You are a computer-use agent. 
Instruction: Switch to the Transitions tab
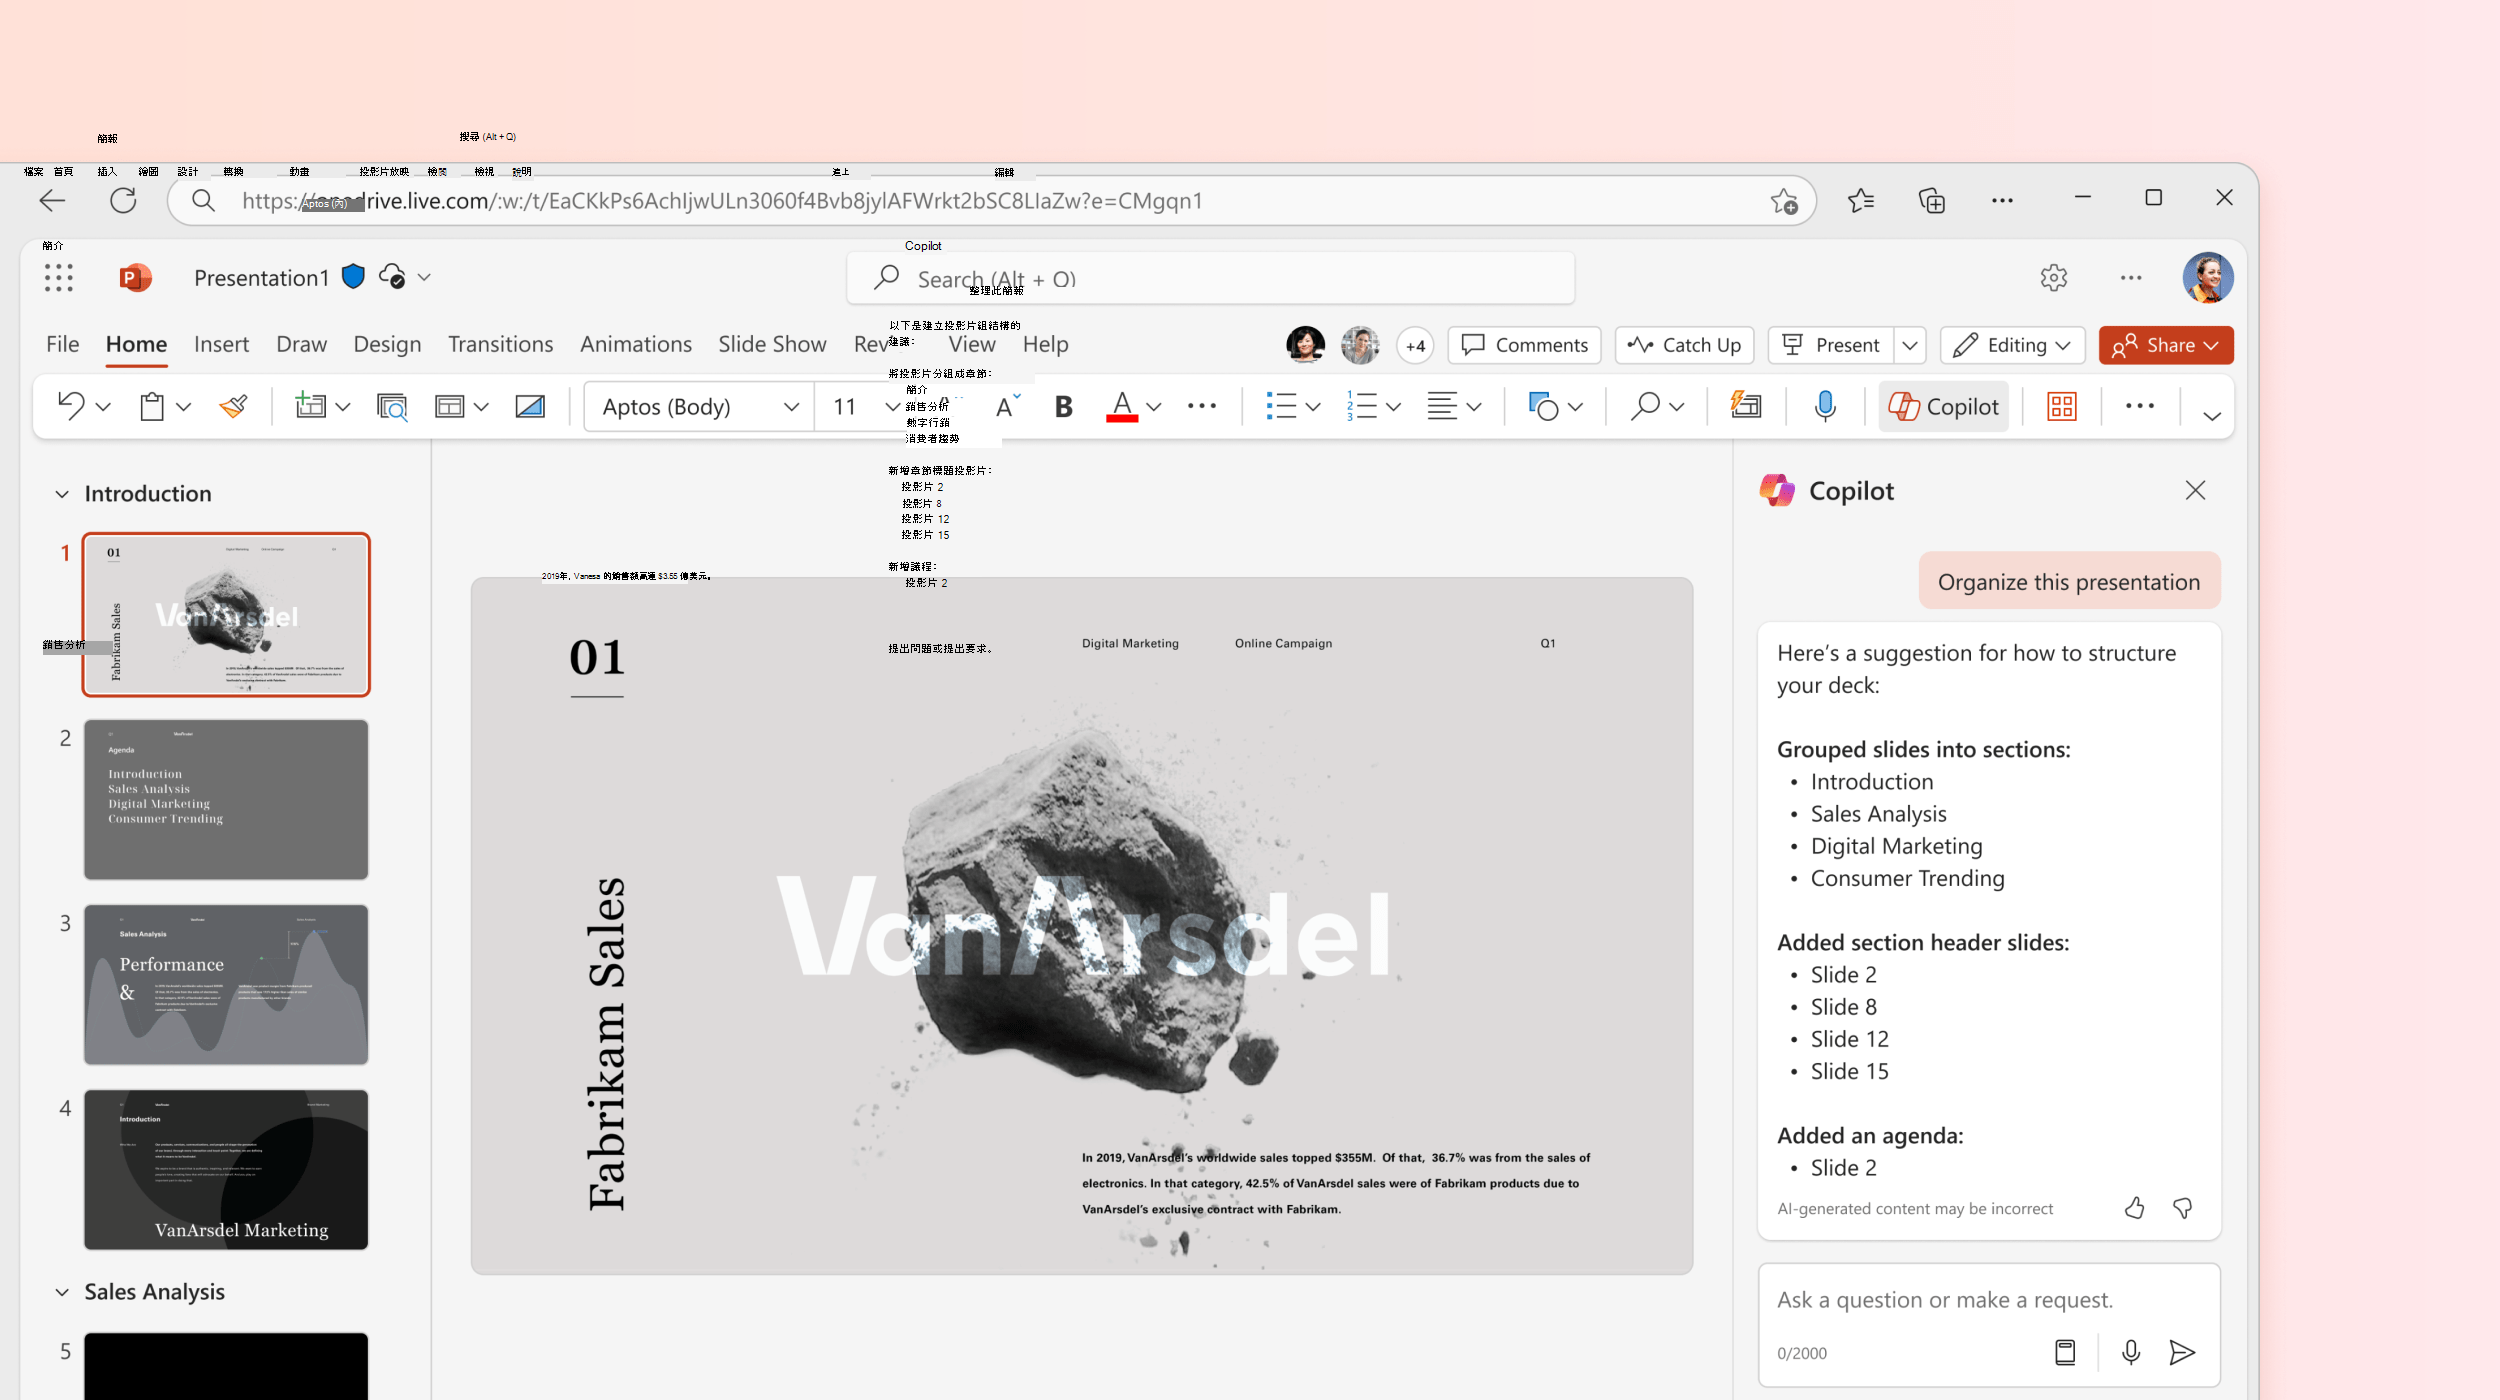500,344
